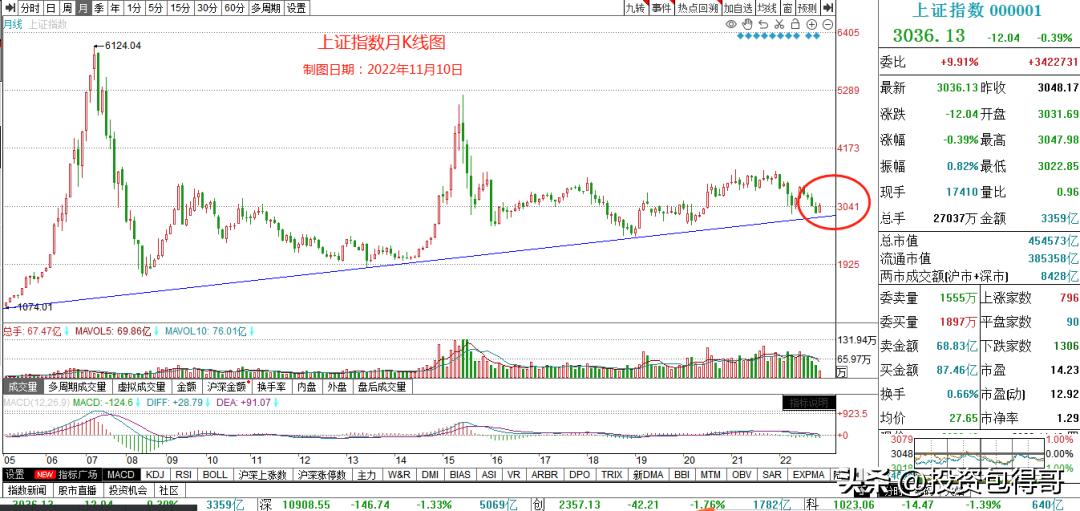
Task: Zoom out with the minus icon
Action: pos(827,23)
